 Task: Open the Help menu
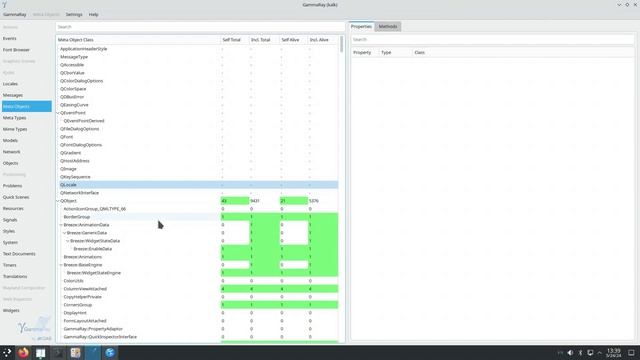coord(93,14)
